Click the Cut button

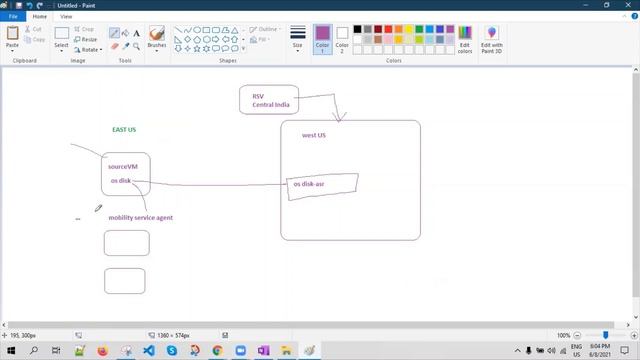click(33, 29)
